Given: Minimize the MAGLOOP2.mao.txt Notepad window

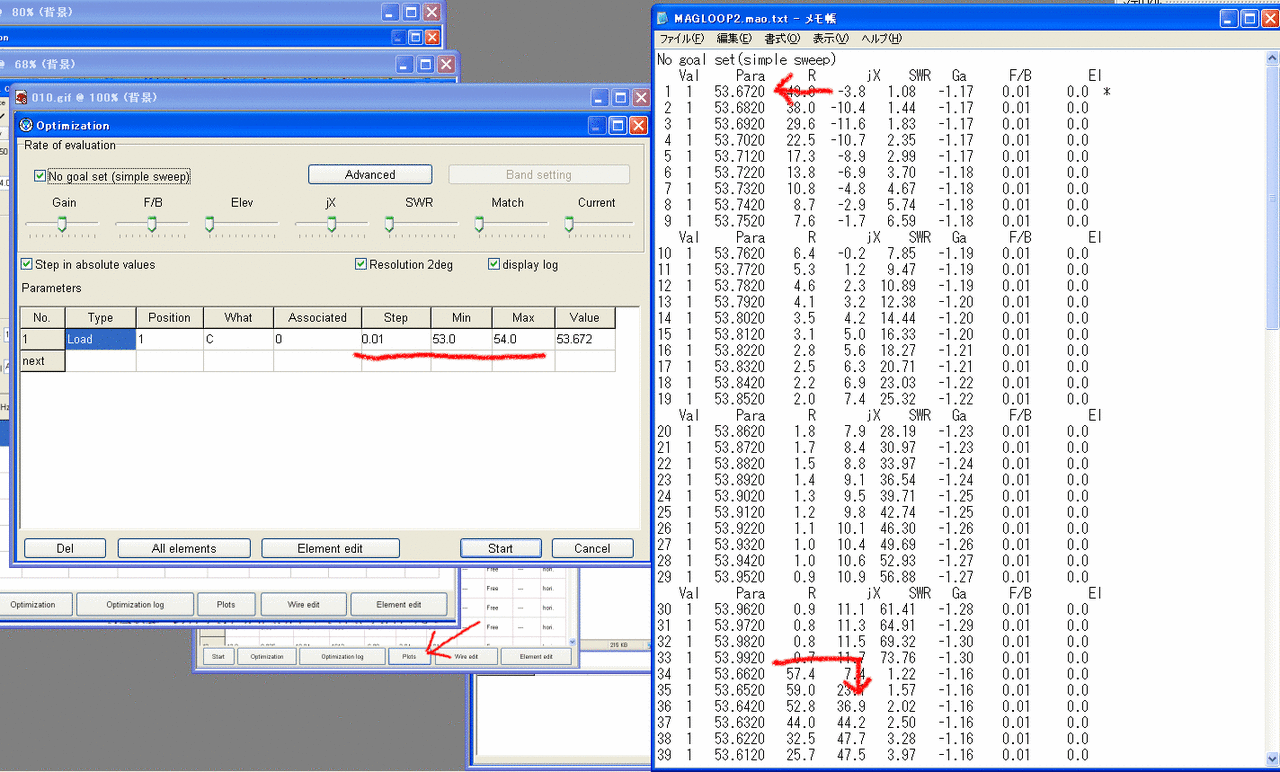Looking at the screenshot, I should click(1230, 19).
